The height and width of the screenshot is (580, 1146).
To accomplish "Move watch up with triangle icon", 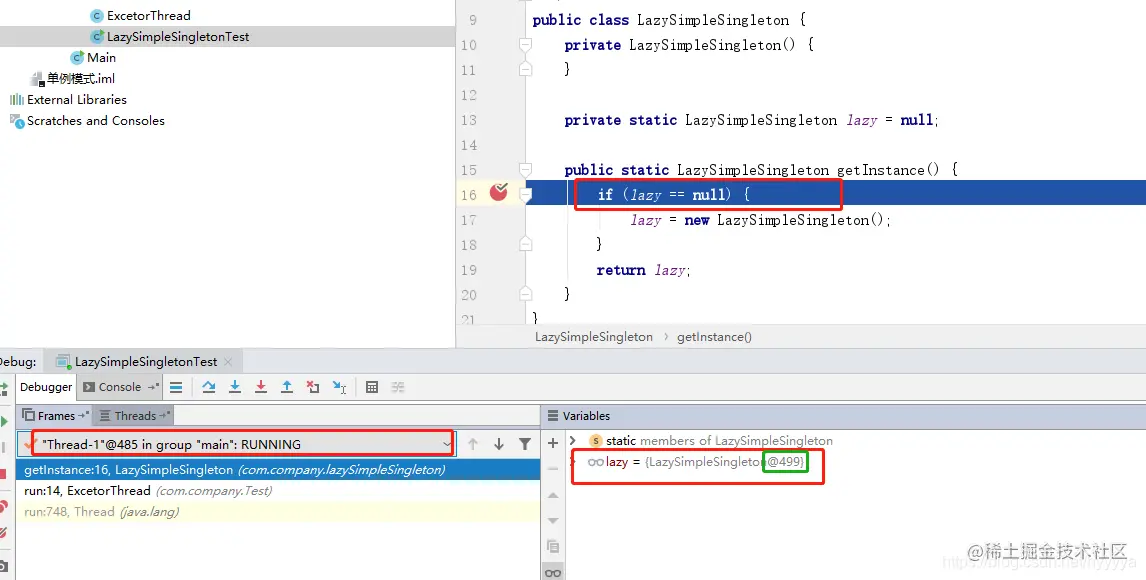I will [x=553, y=495].
